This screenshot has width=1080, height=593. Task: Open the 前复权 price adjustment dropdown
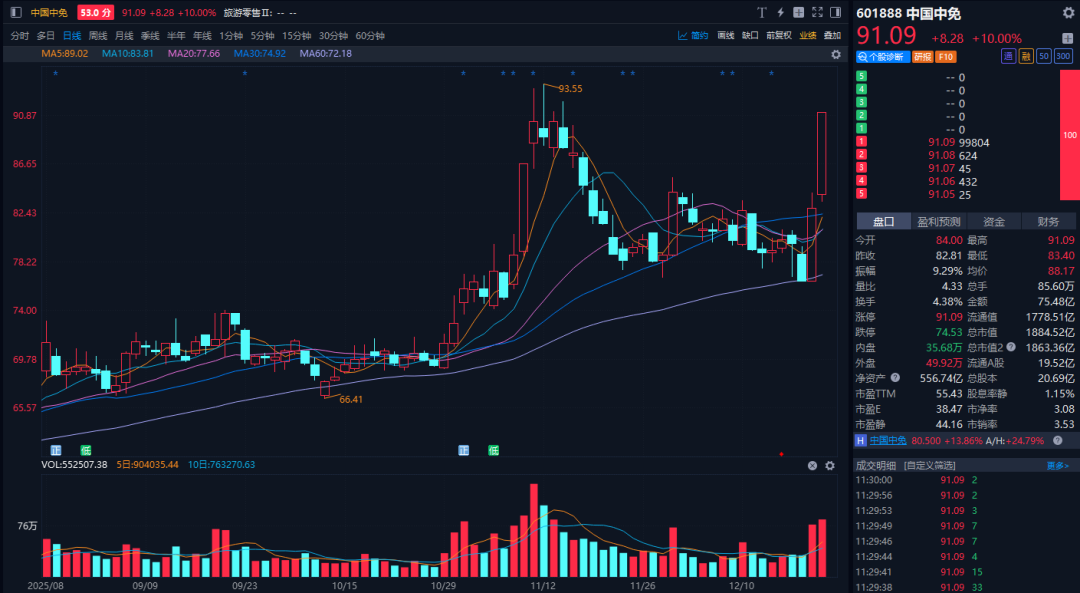point(779,35)
